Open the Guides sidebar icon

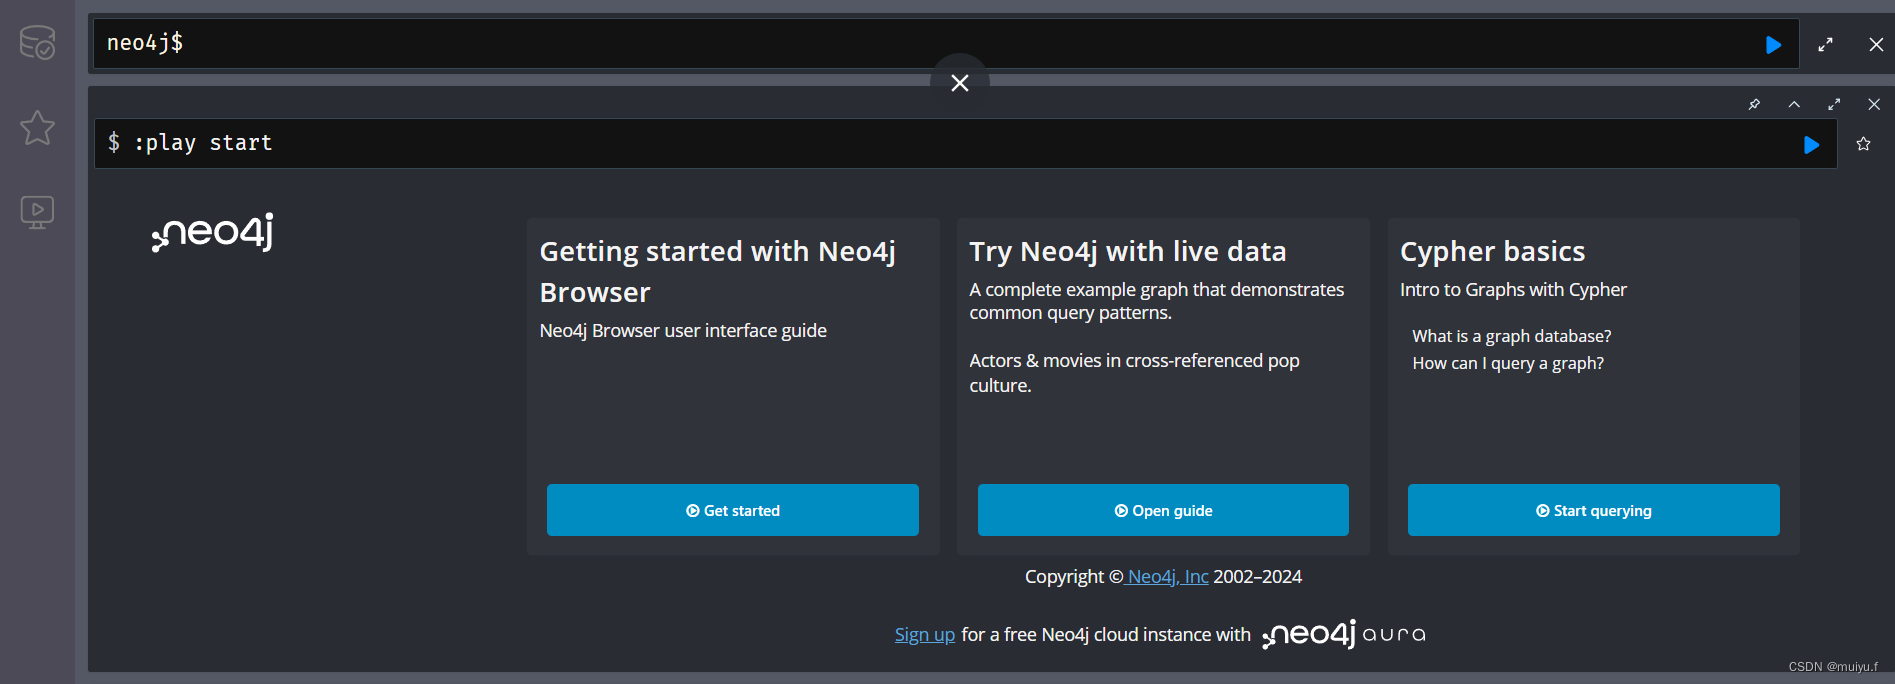[37, 212]
